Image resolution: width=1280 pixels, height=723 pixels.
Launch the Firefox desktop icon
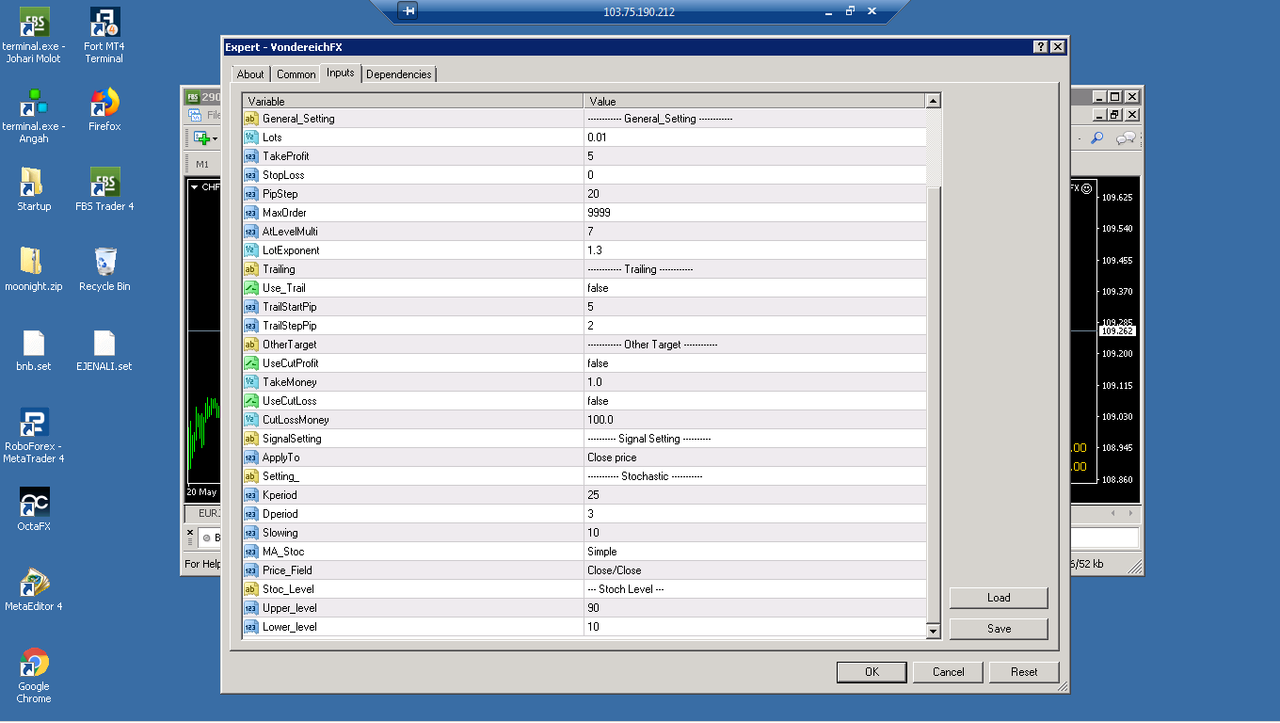click(104, 110)
